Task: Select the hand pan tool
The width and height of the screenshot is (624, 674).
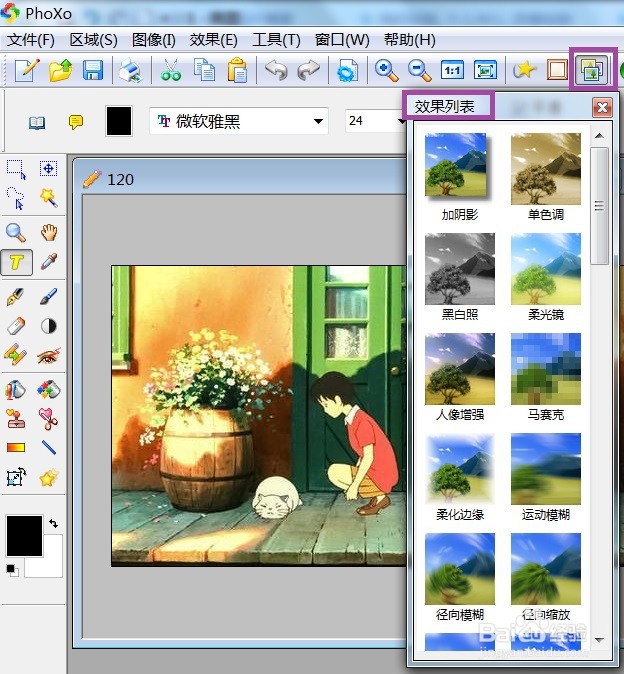Action: (49, 233)
